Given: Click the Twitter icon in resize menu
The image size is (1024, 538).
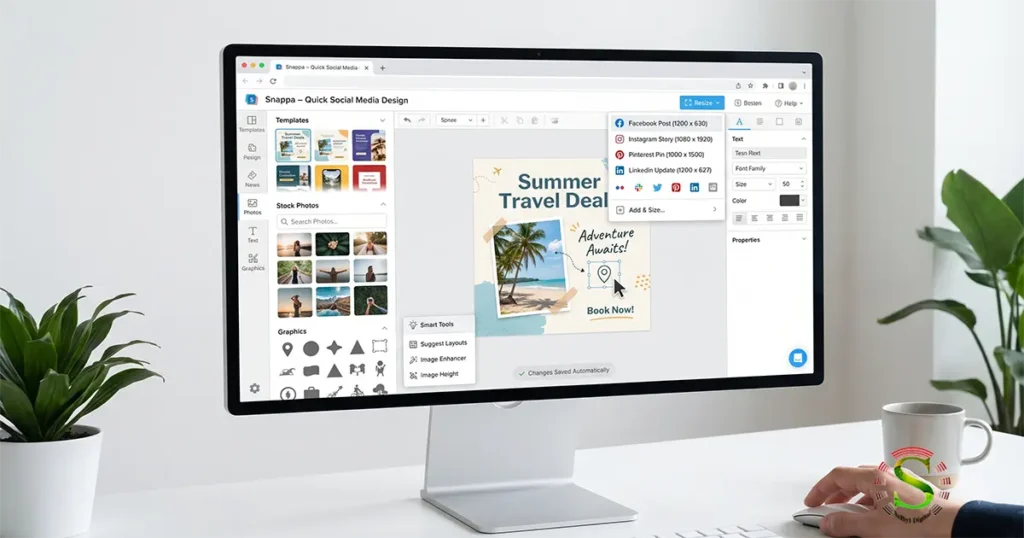Looking at the screenshot, I should pyautogui.click(x=657, y=187).
